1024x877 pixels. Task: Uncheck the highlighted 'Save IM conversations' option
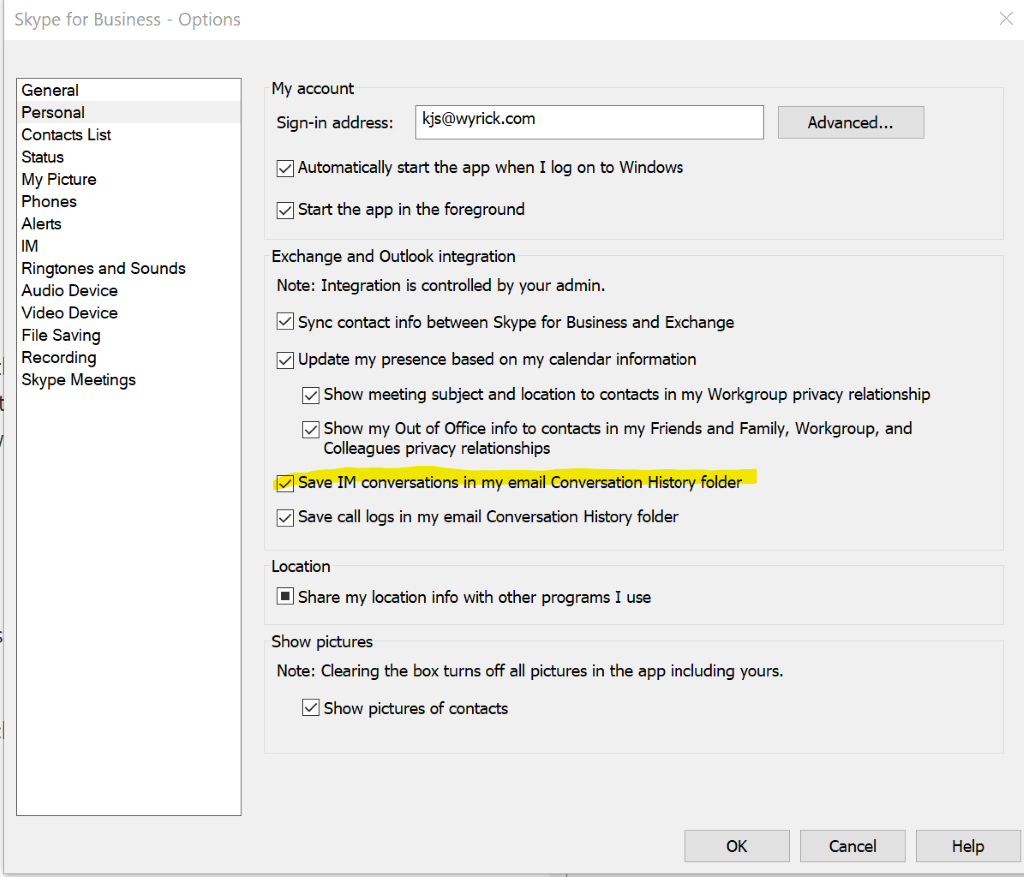click(x=285, y=483)
